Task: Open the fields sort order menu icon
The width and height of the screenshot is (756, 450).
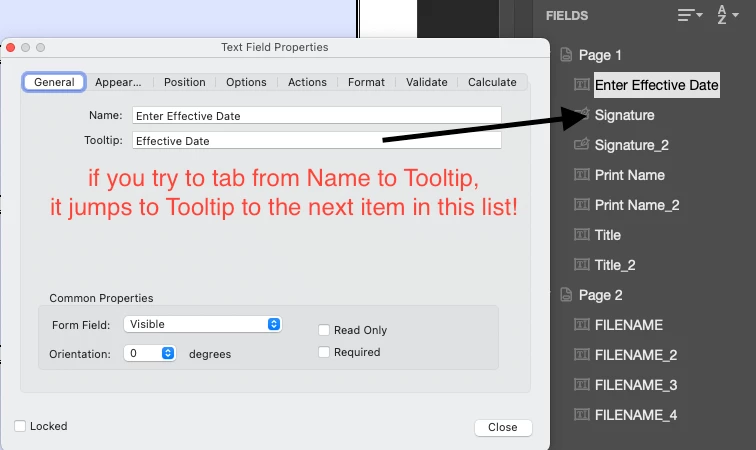Action: (x=689, y=15)
